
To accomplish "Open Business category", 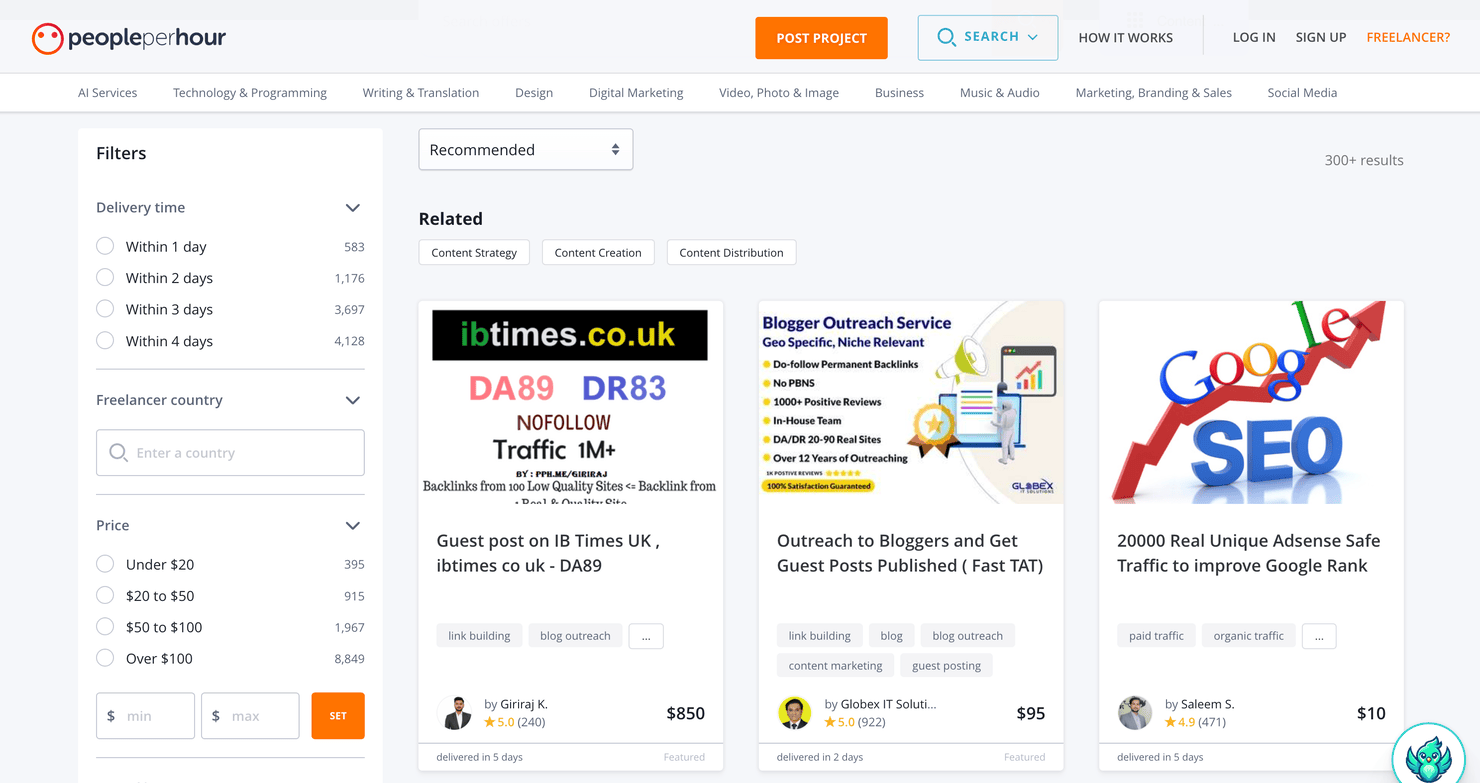I will (899, 93).
